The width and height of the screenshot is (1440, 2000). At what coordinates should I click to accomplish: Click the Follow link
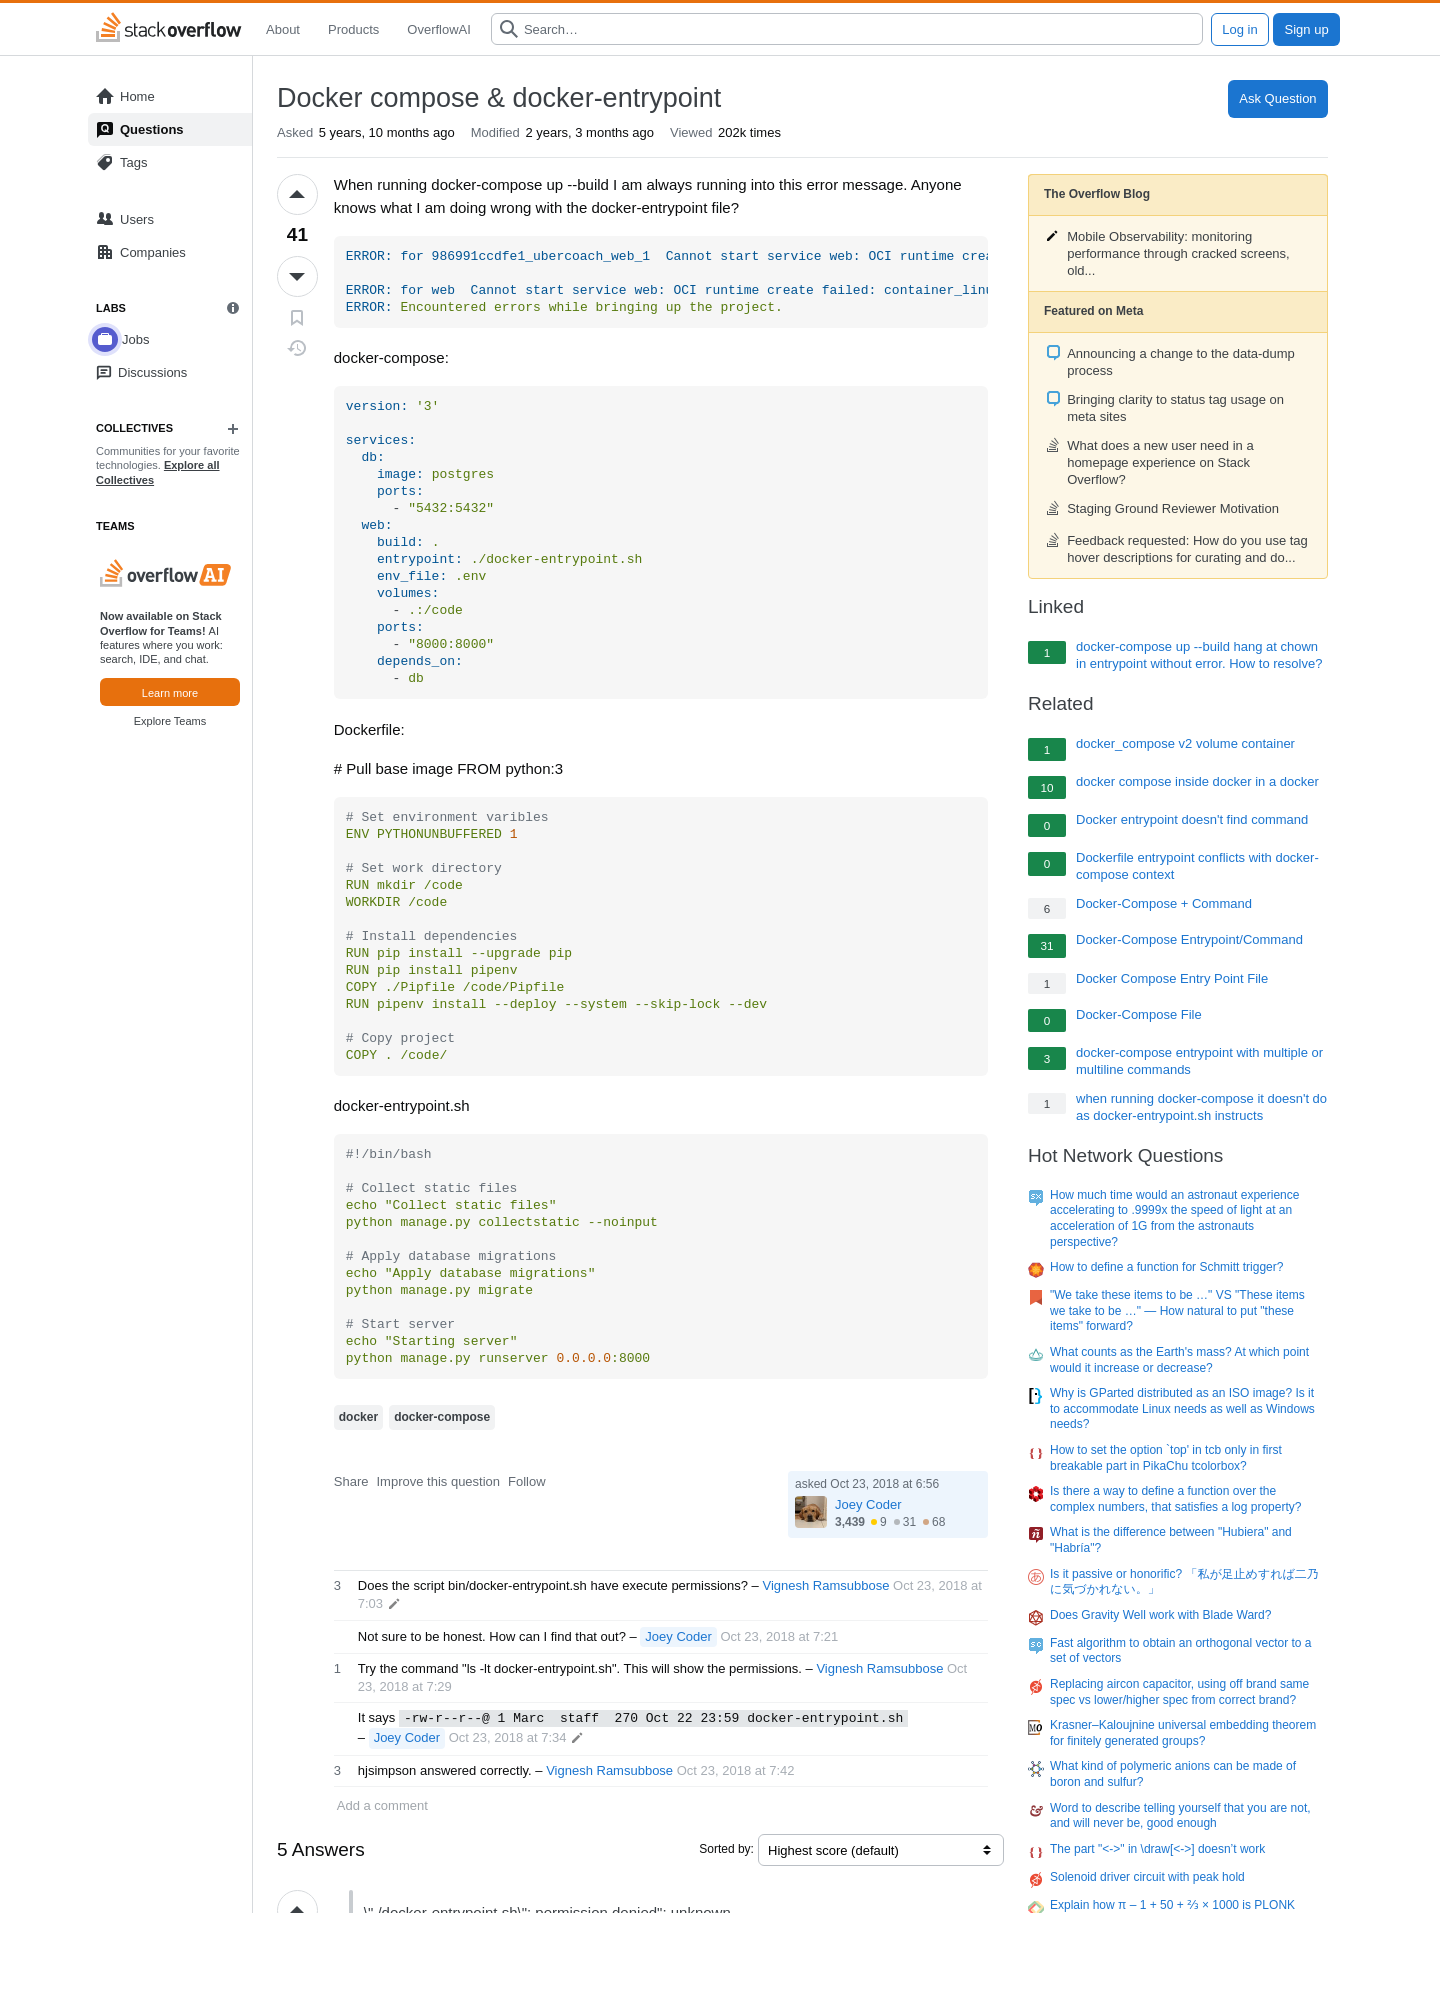[x=527, y=1481]
